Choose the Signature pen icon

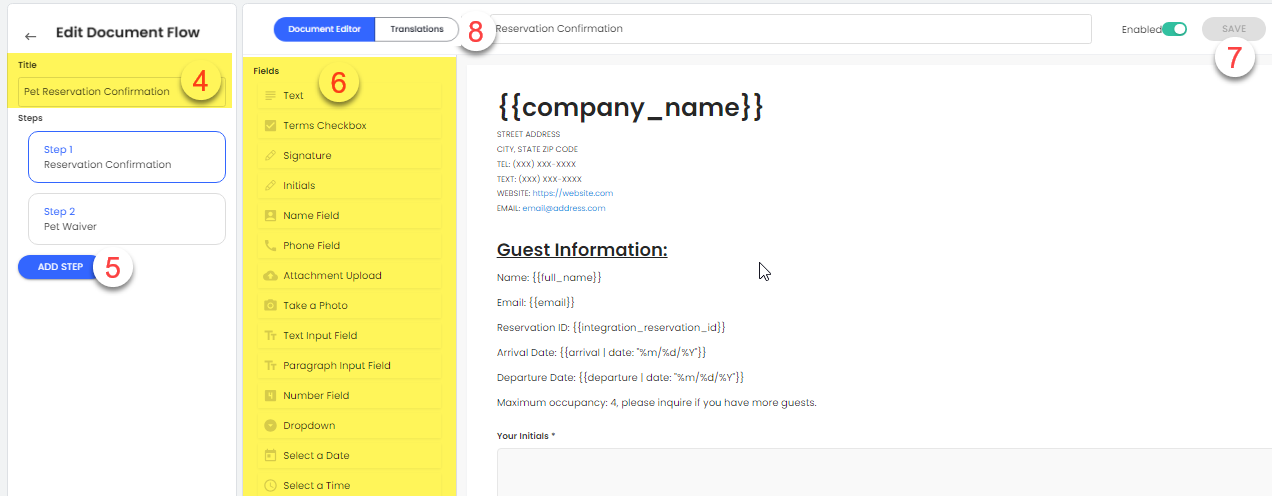(270, 156)
